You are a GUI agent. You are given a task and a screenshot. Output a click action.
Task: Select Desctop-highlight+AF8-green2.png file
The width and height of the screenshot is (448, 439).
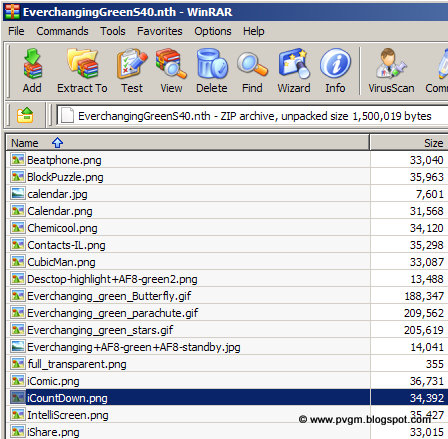coord(112,279)
